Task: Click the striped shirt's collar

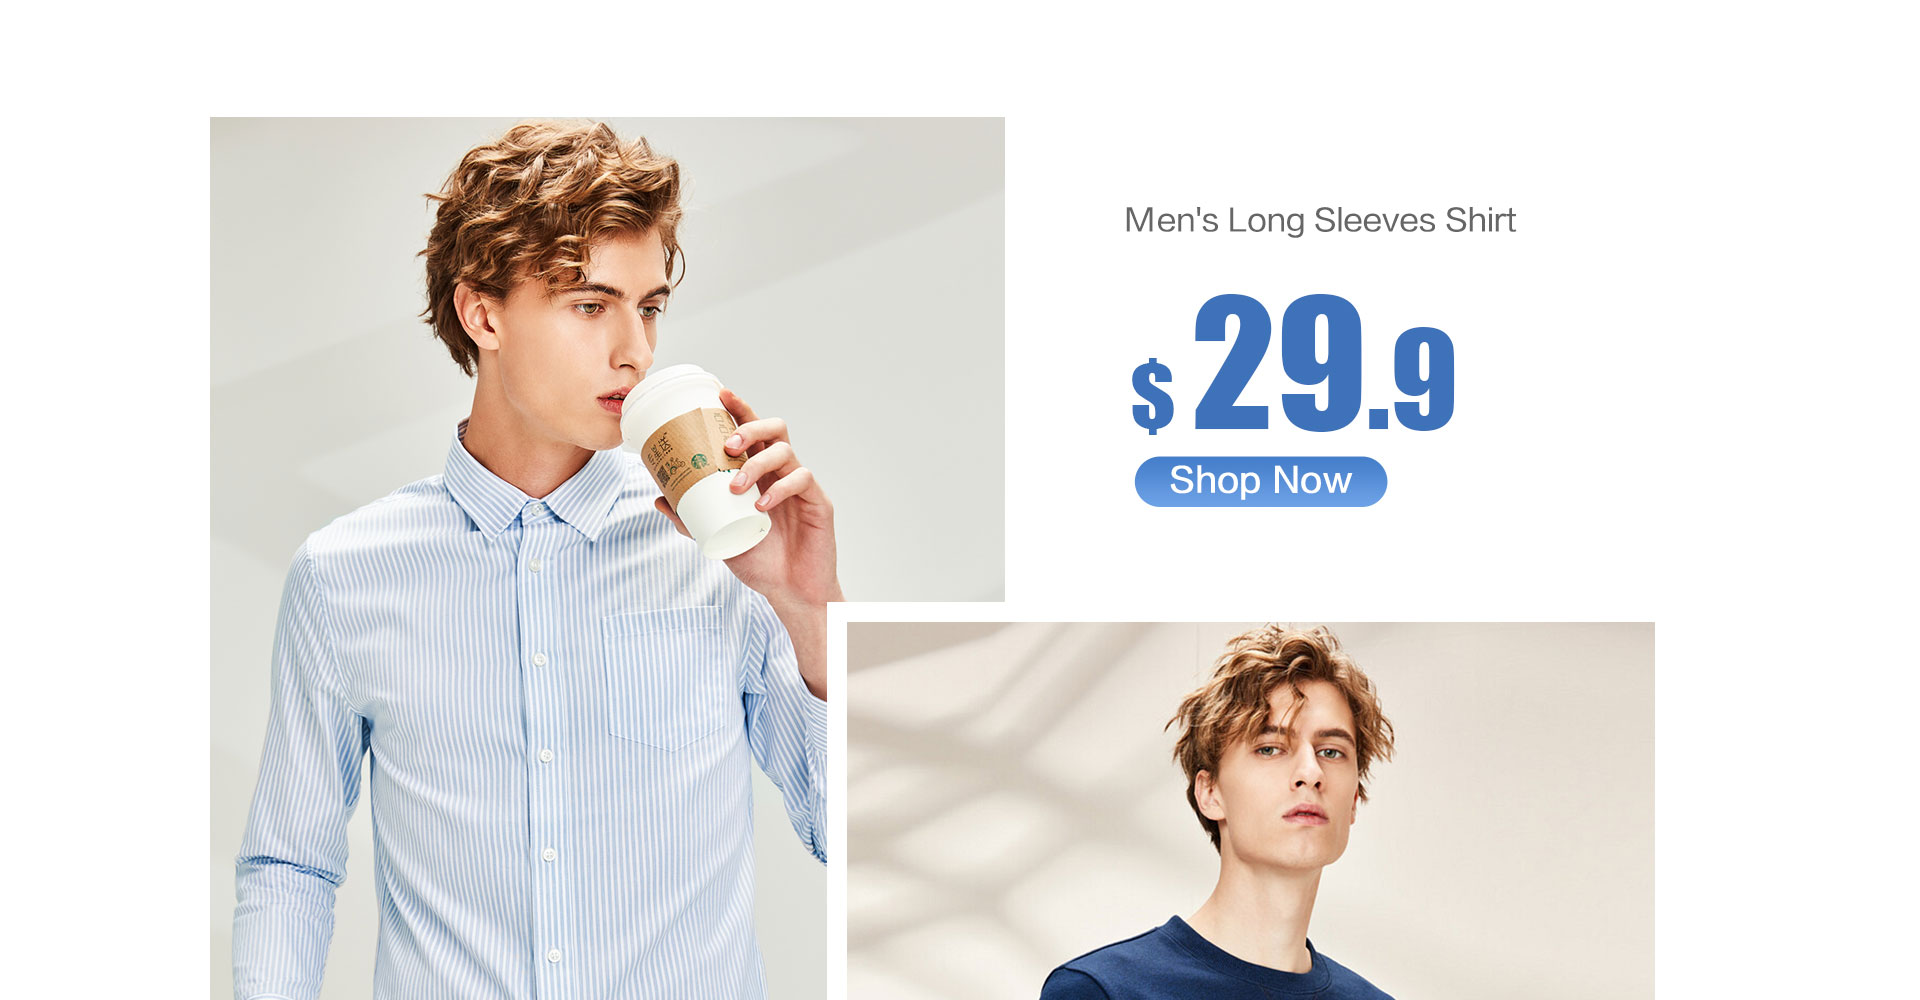Action: pyautogui.click(x=535, y=490)
